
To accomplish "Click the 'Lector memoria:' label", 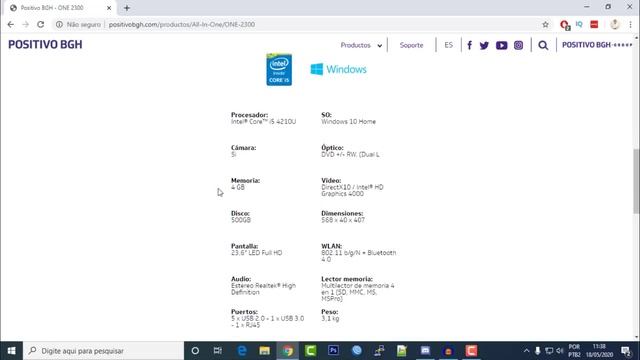I will tap(347, 279).
